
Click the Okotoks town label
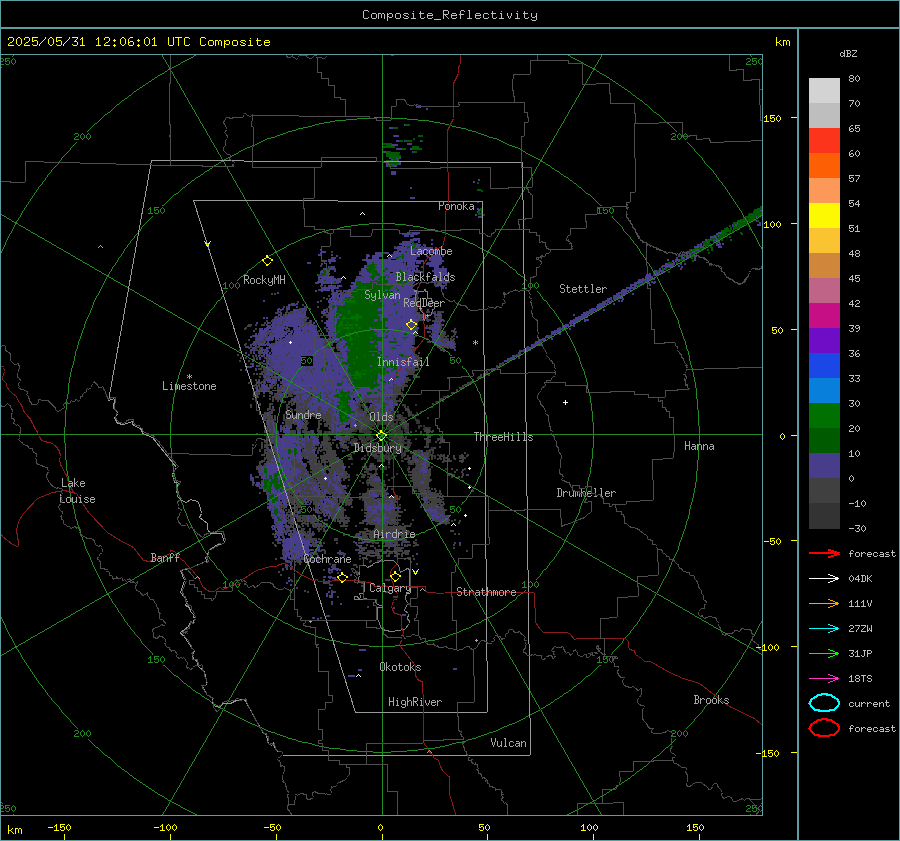[x=400, y=667]
